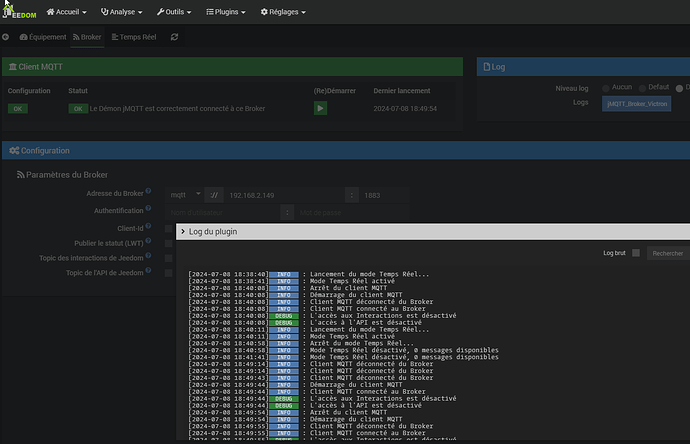Switch to the Temps Réel tab
The height and width of the screenshot is (444, 690).
tap(134, 37)
